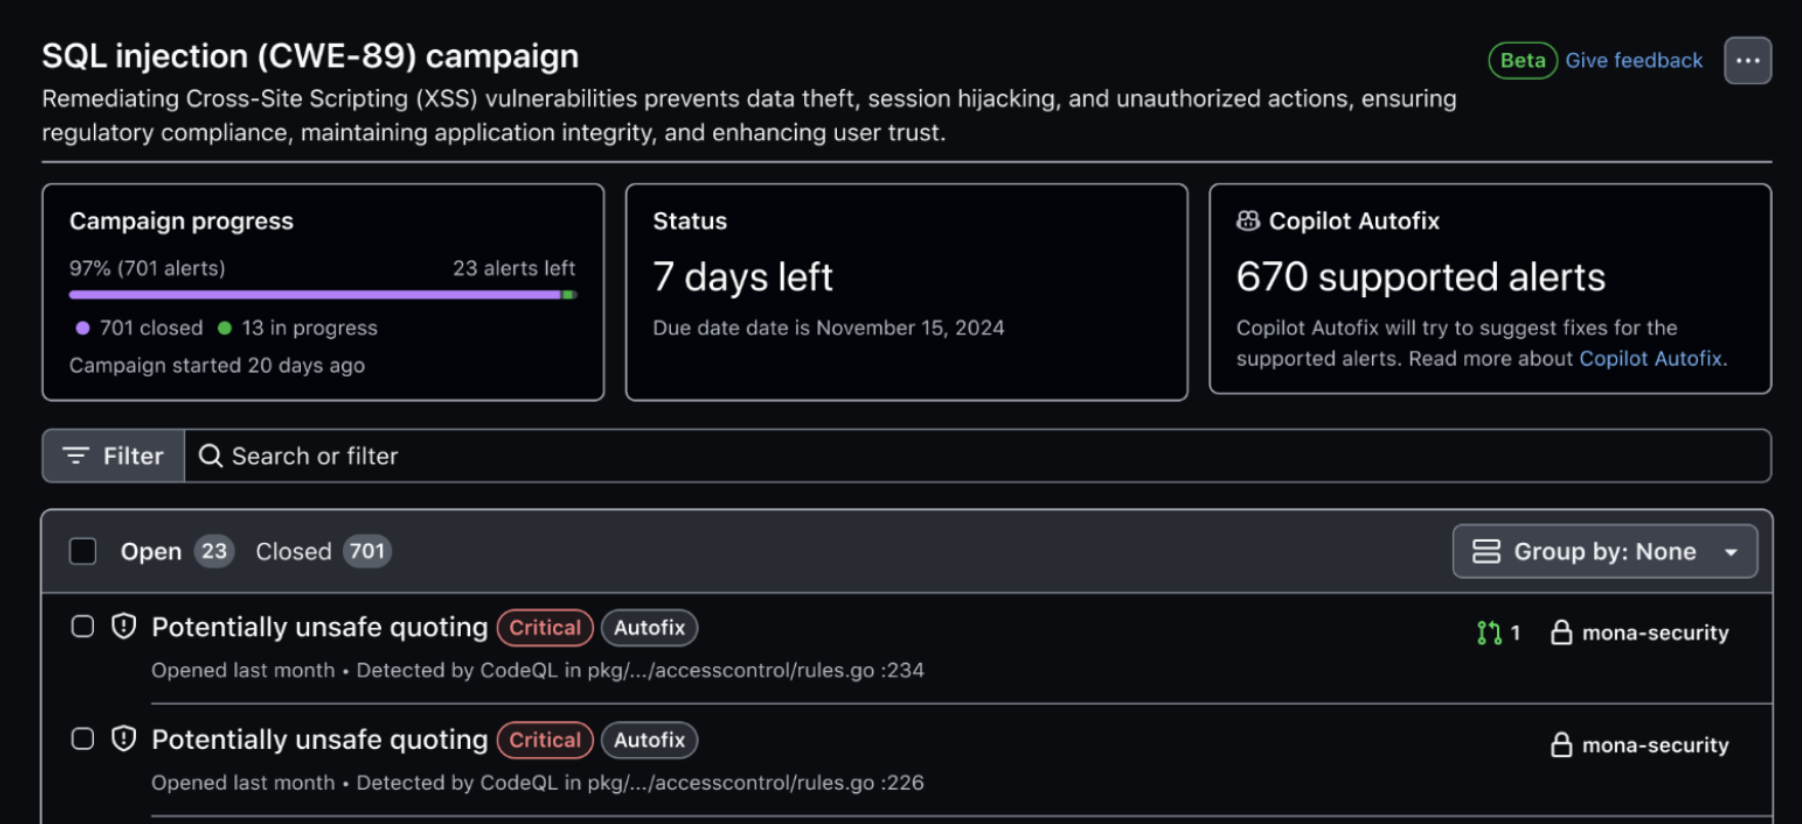The height and width of the screenshot is (824, 1802).
Task: Click the shield icon of the rules.go :226 alert
Action: [x=124, y=739]
